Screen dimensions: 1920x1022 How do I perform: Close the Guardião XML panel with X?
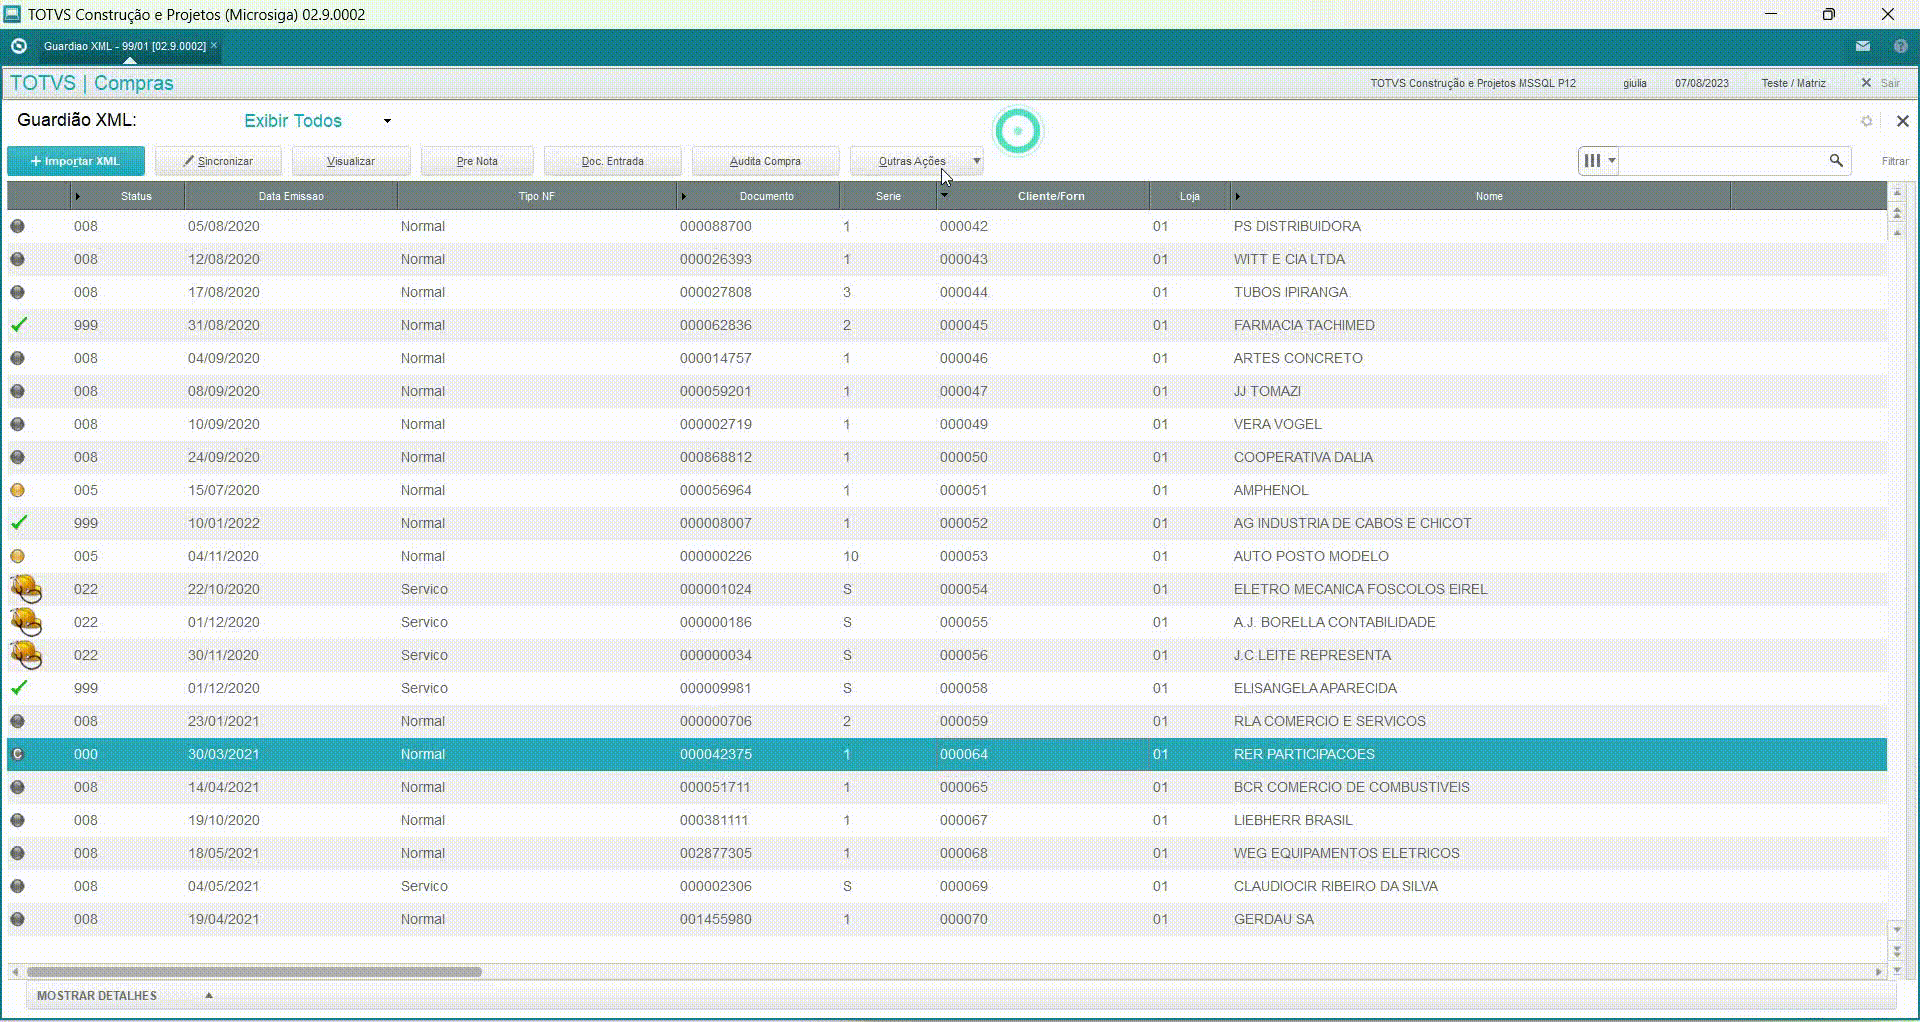pyautogui.click(x=1902, y=121)
